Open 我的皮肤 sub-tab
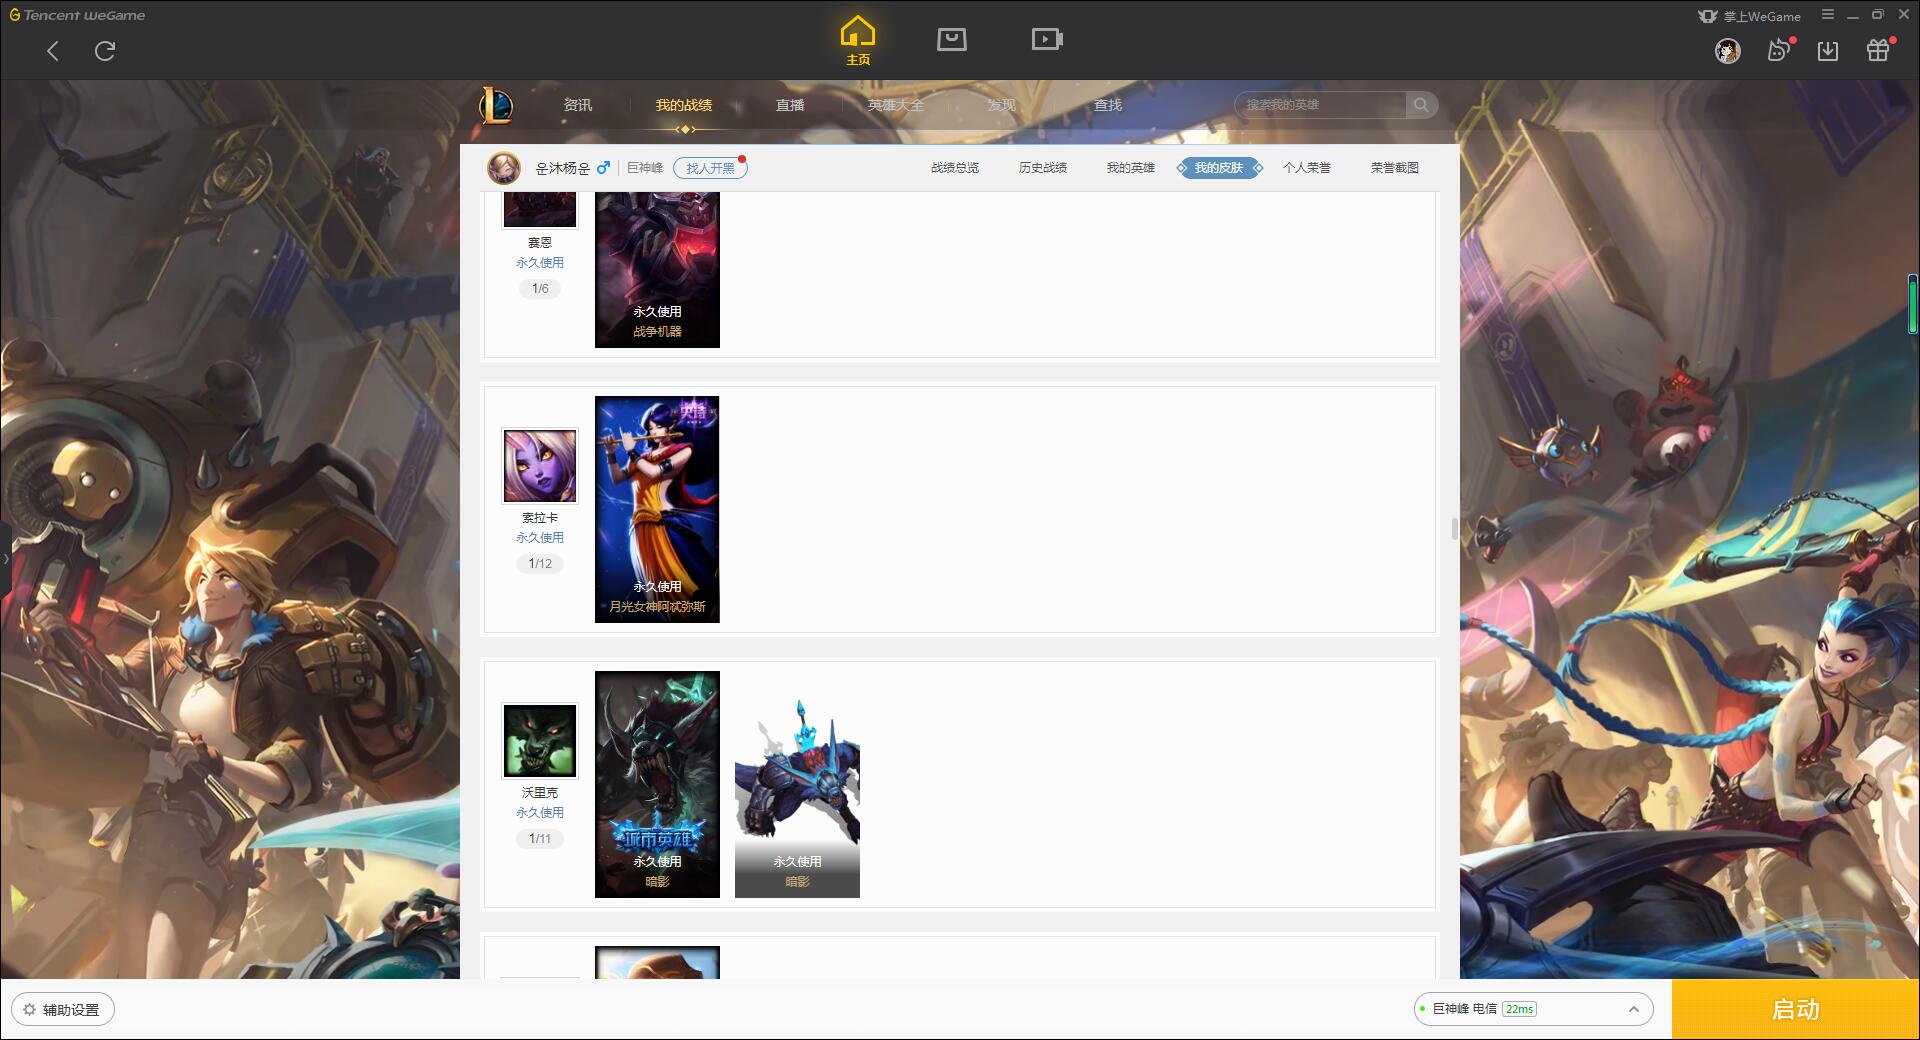Screen dimensions: 1920x1040 point(1219,168)
